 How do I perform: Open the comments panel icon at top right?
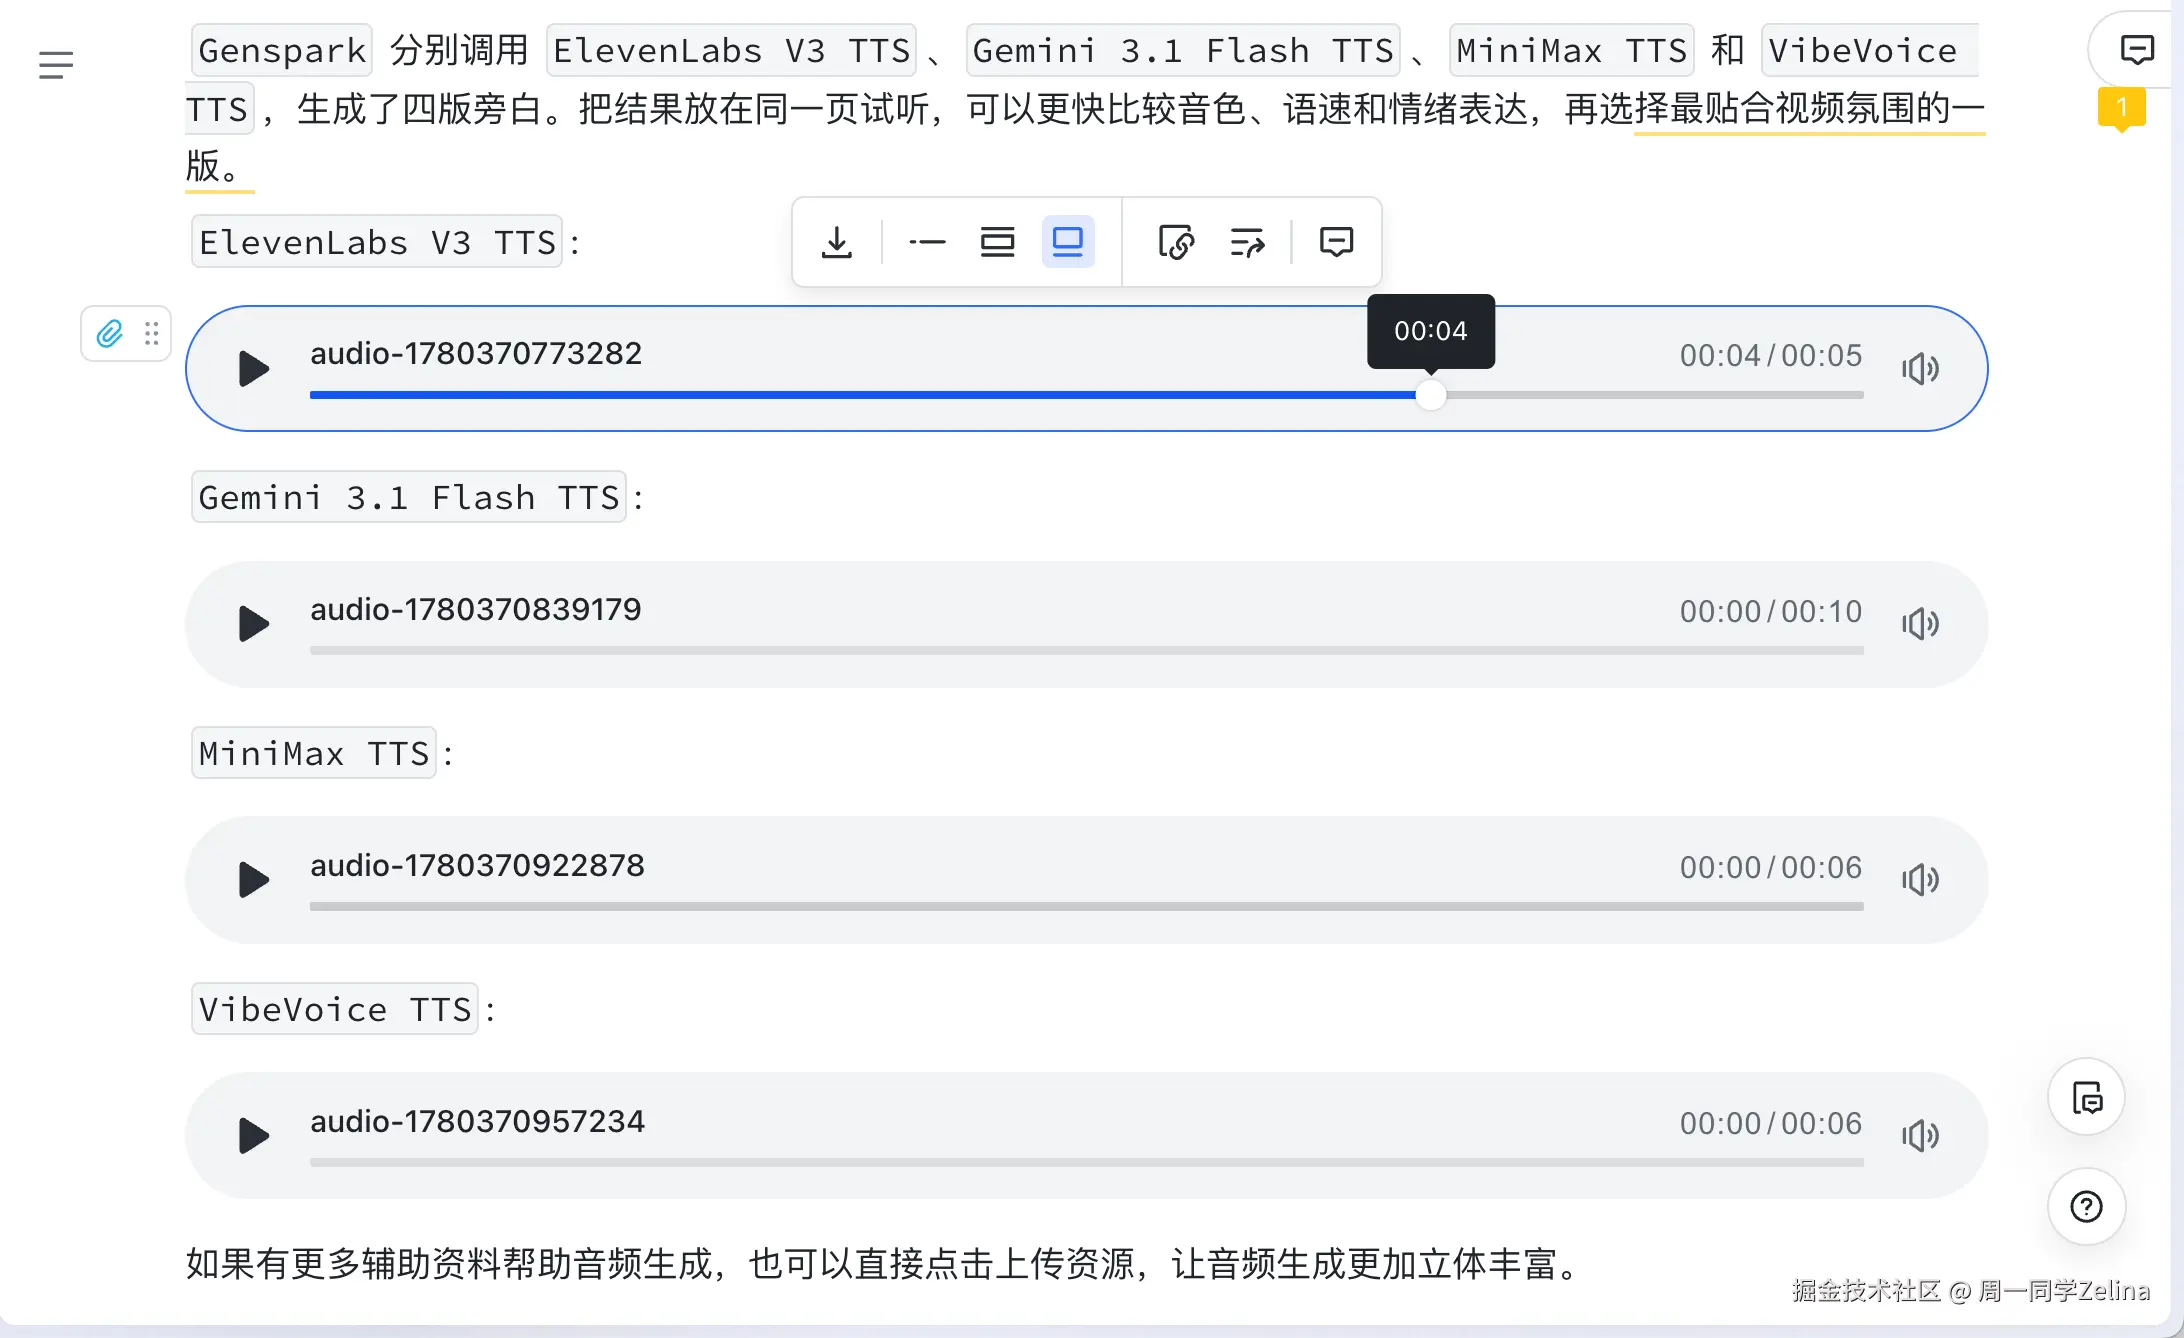pyautogui.click(x=2137, y=49)
